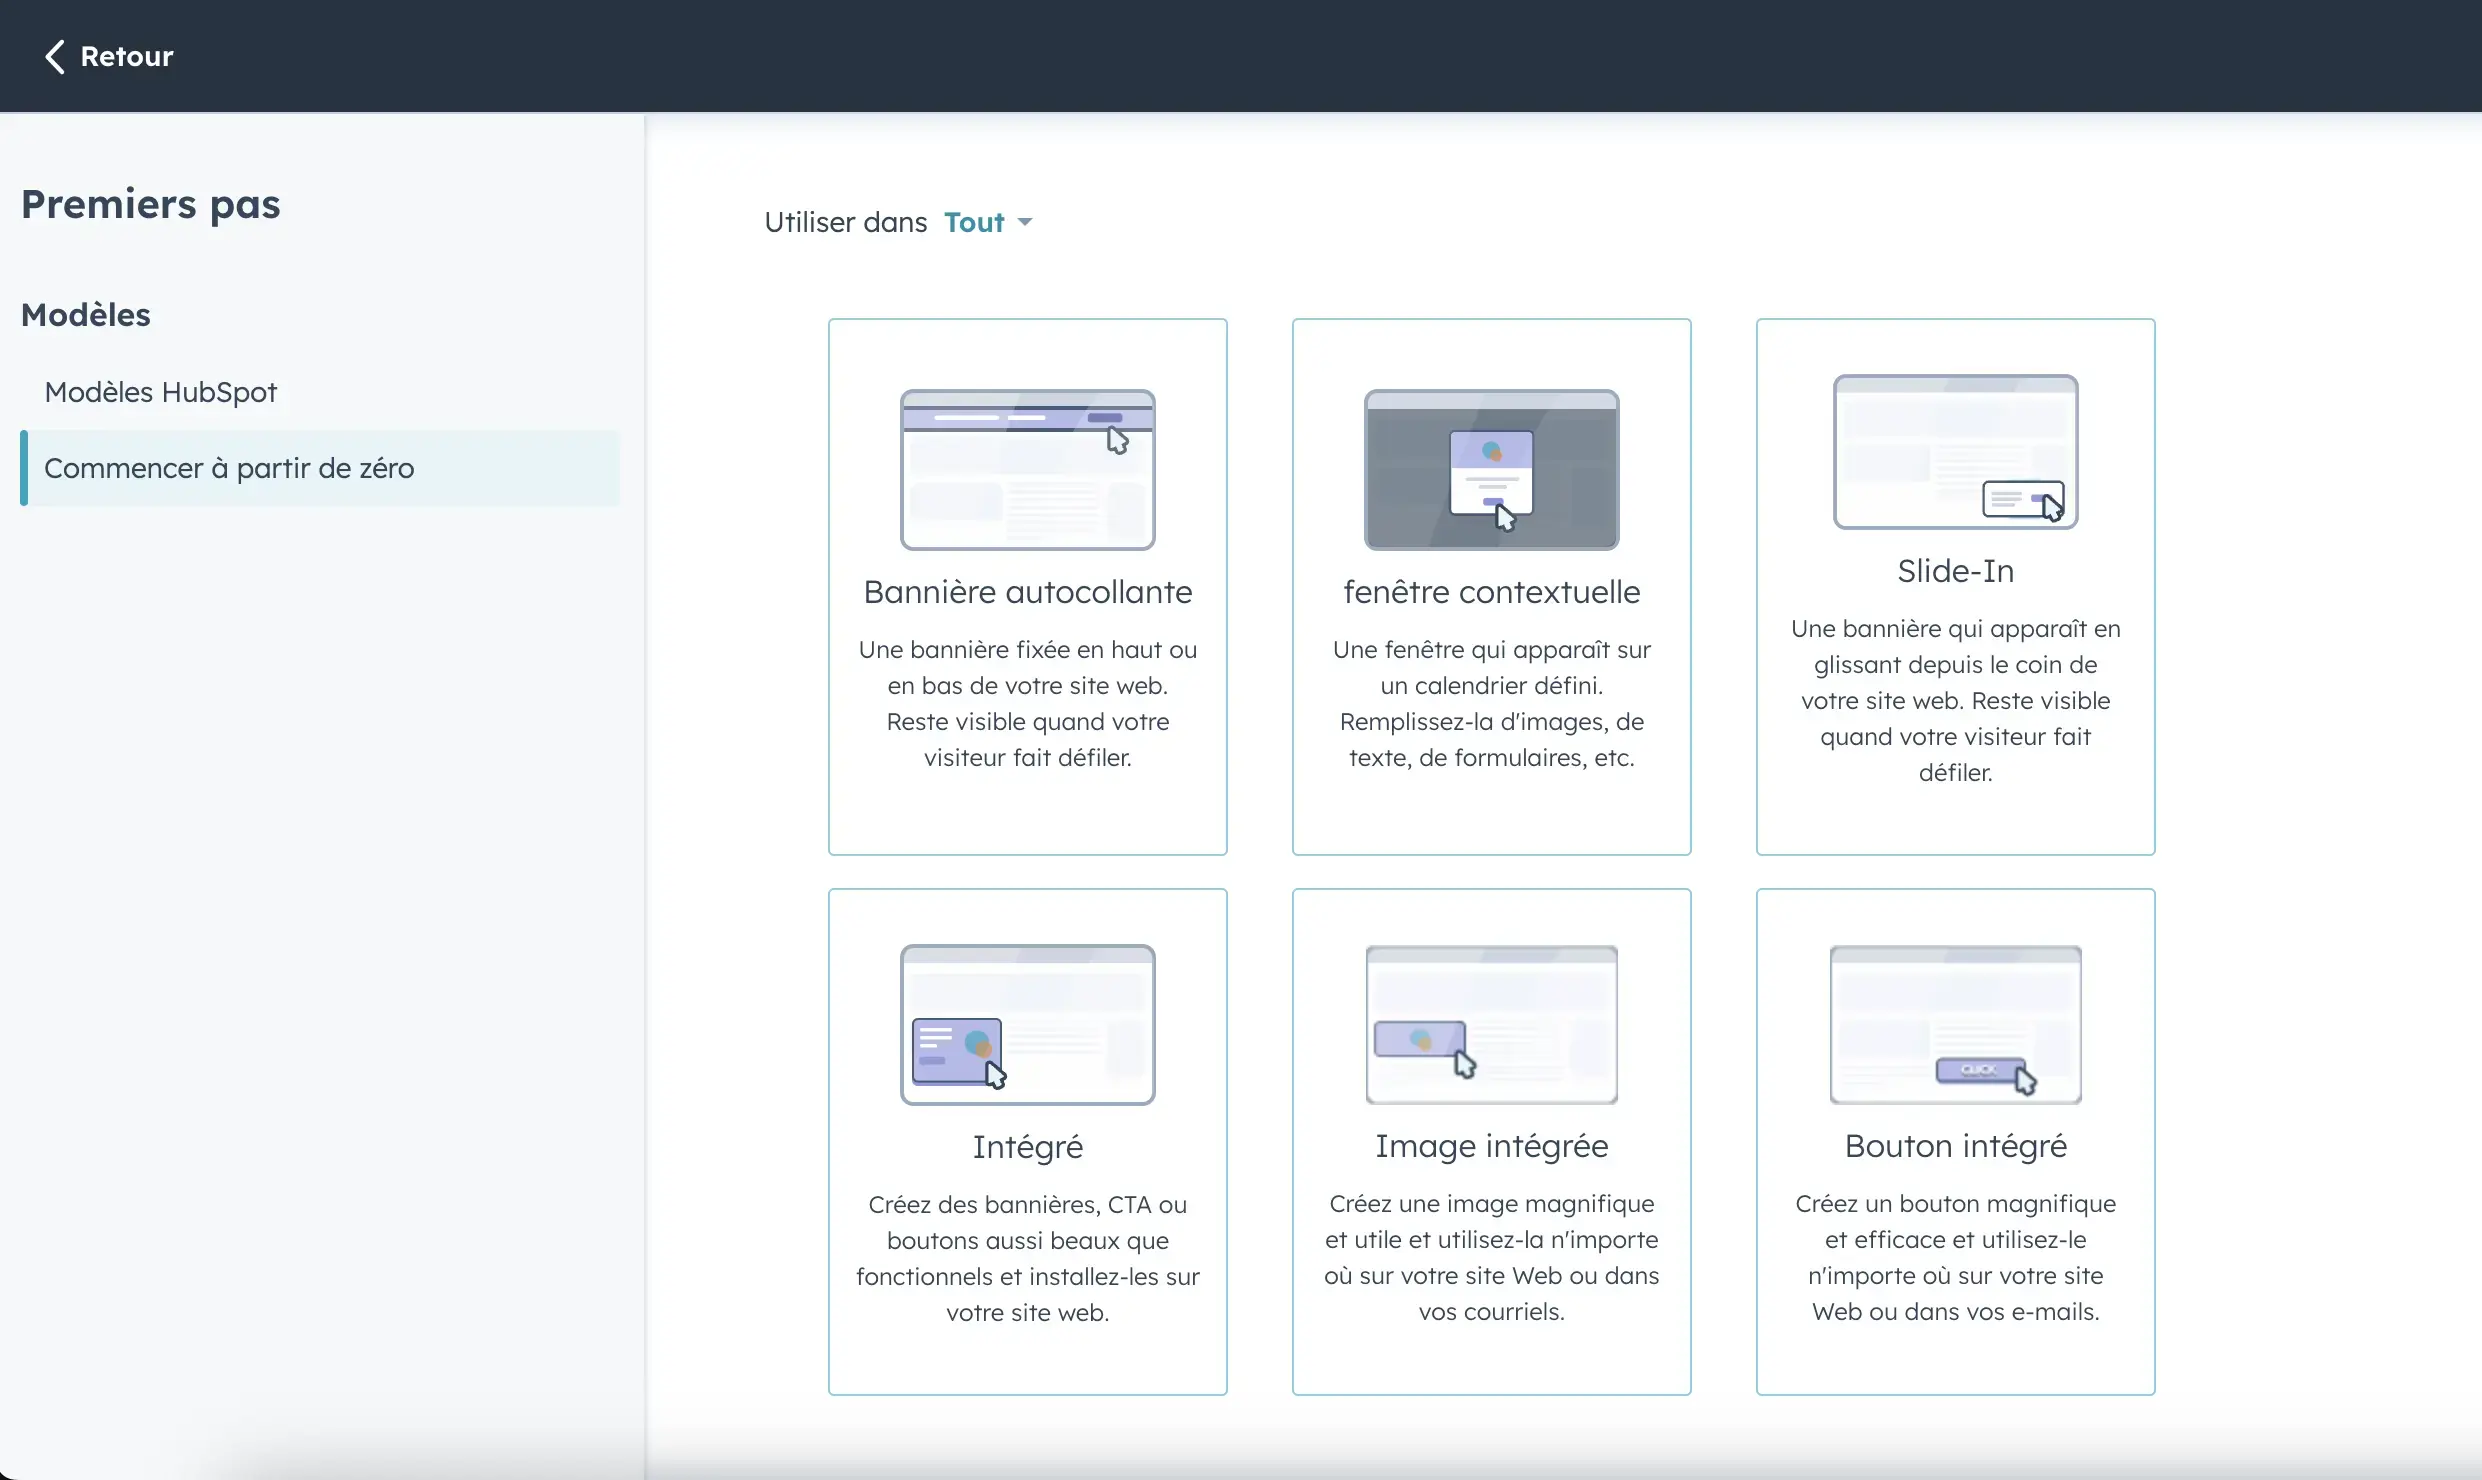
Task: Open the Tout filter dropdown
Action: [x=974, y=222]
